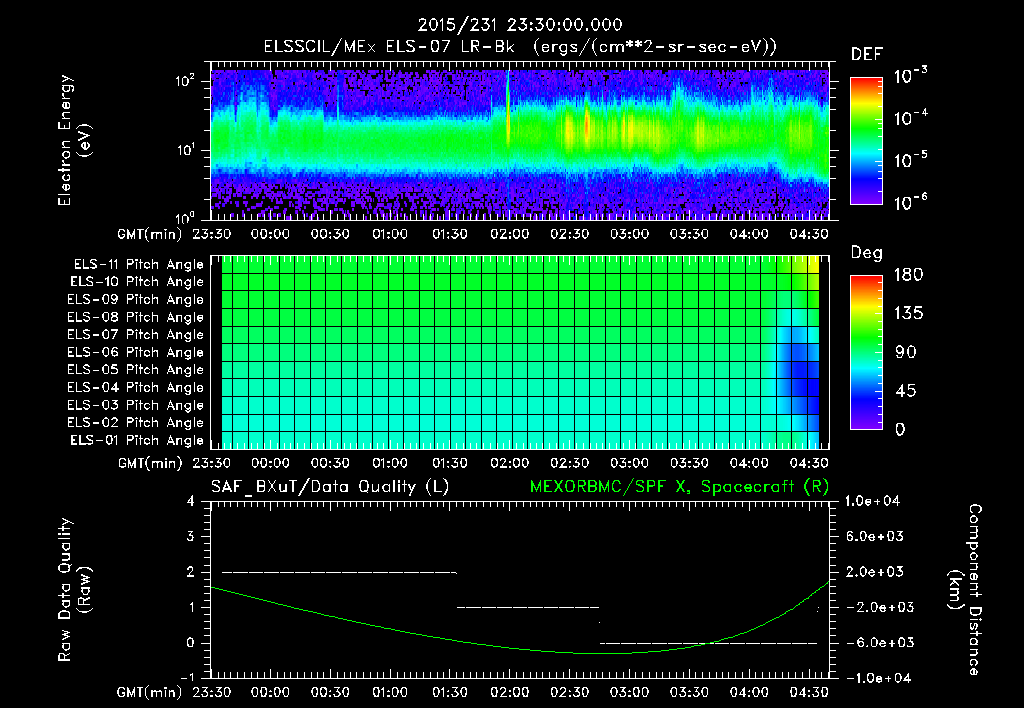1024x708 pixels.
Task: Click the 04:30 time label under bottom plot
Action: [x=808, y=692]
